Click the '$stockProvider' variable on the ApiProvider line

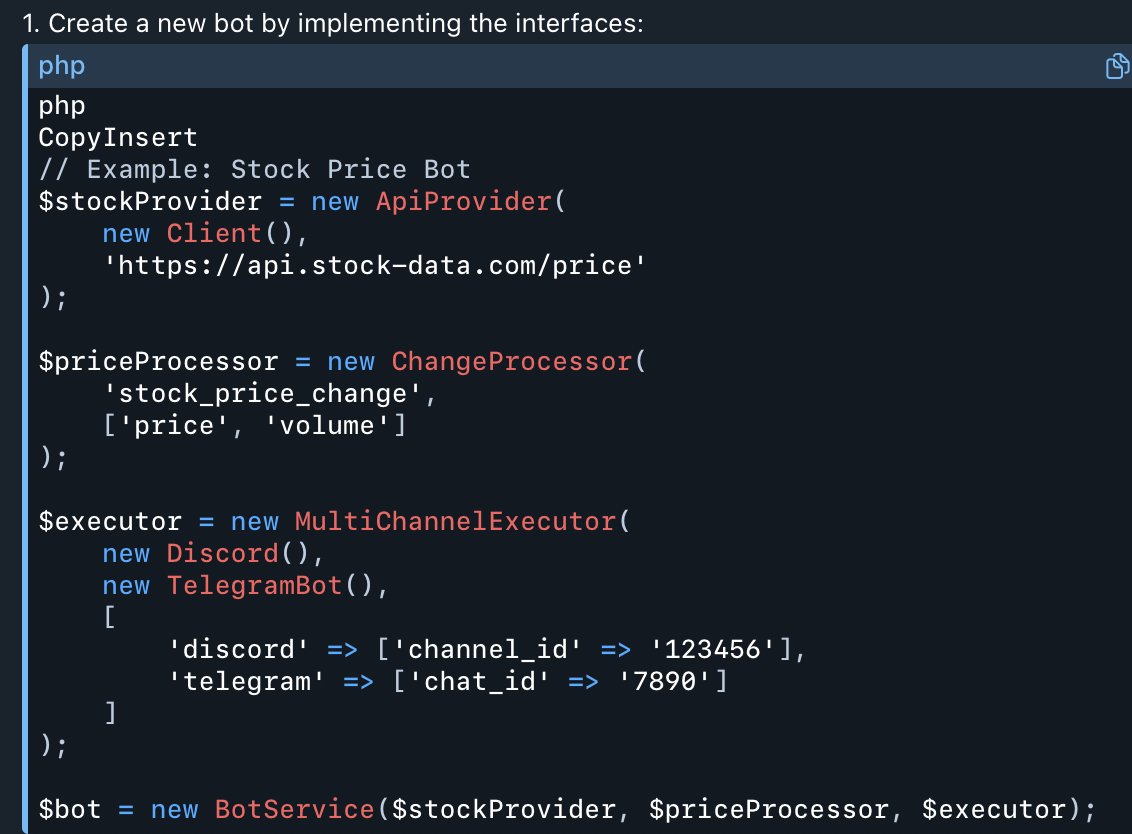(150, 201)
